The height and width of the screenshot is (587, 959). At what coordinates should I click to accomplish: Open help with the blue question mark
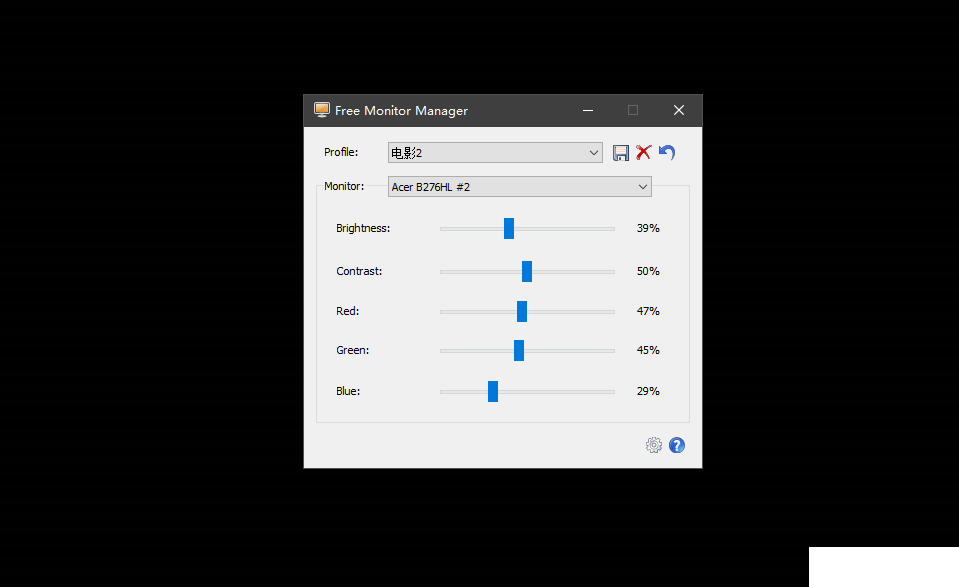click(x=676, y=445)
